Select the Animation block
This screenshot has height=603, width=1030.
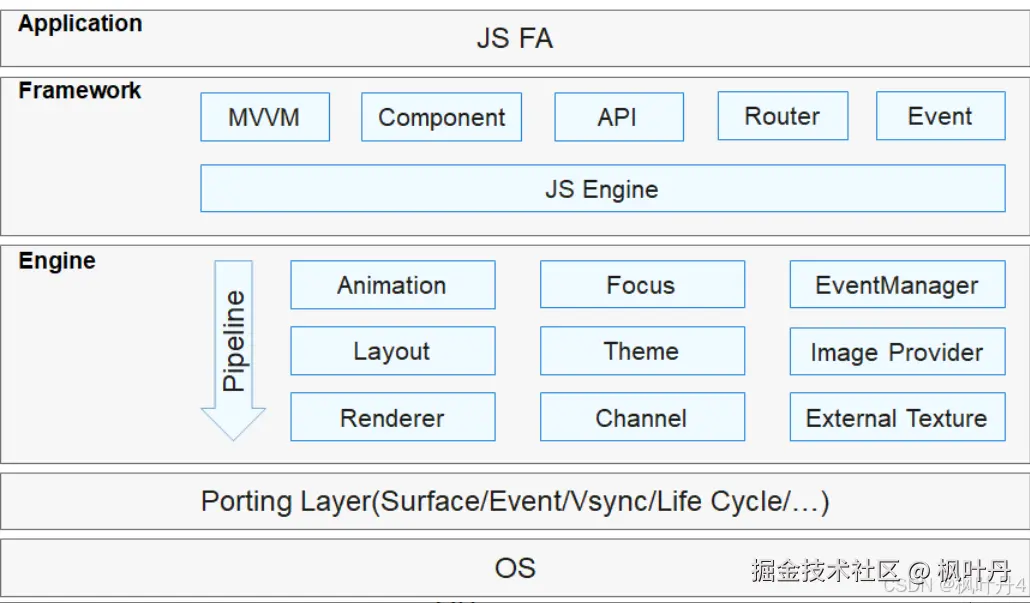pos(392,285)
